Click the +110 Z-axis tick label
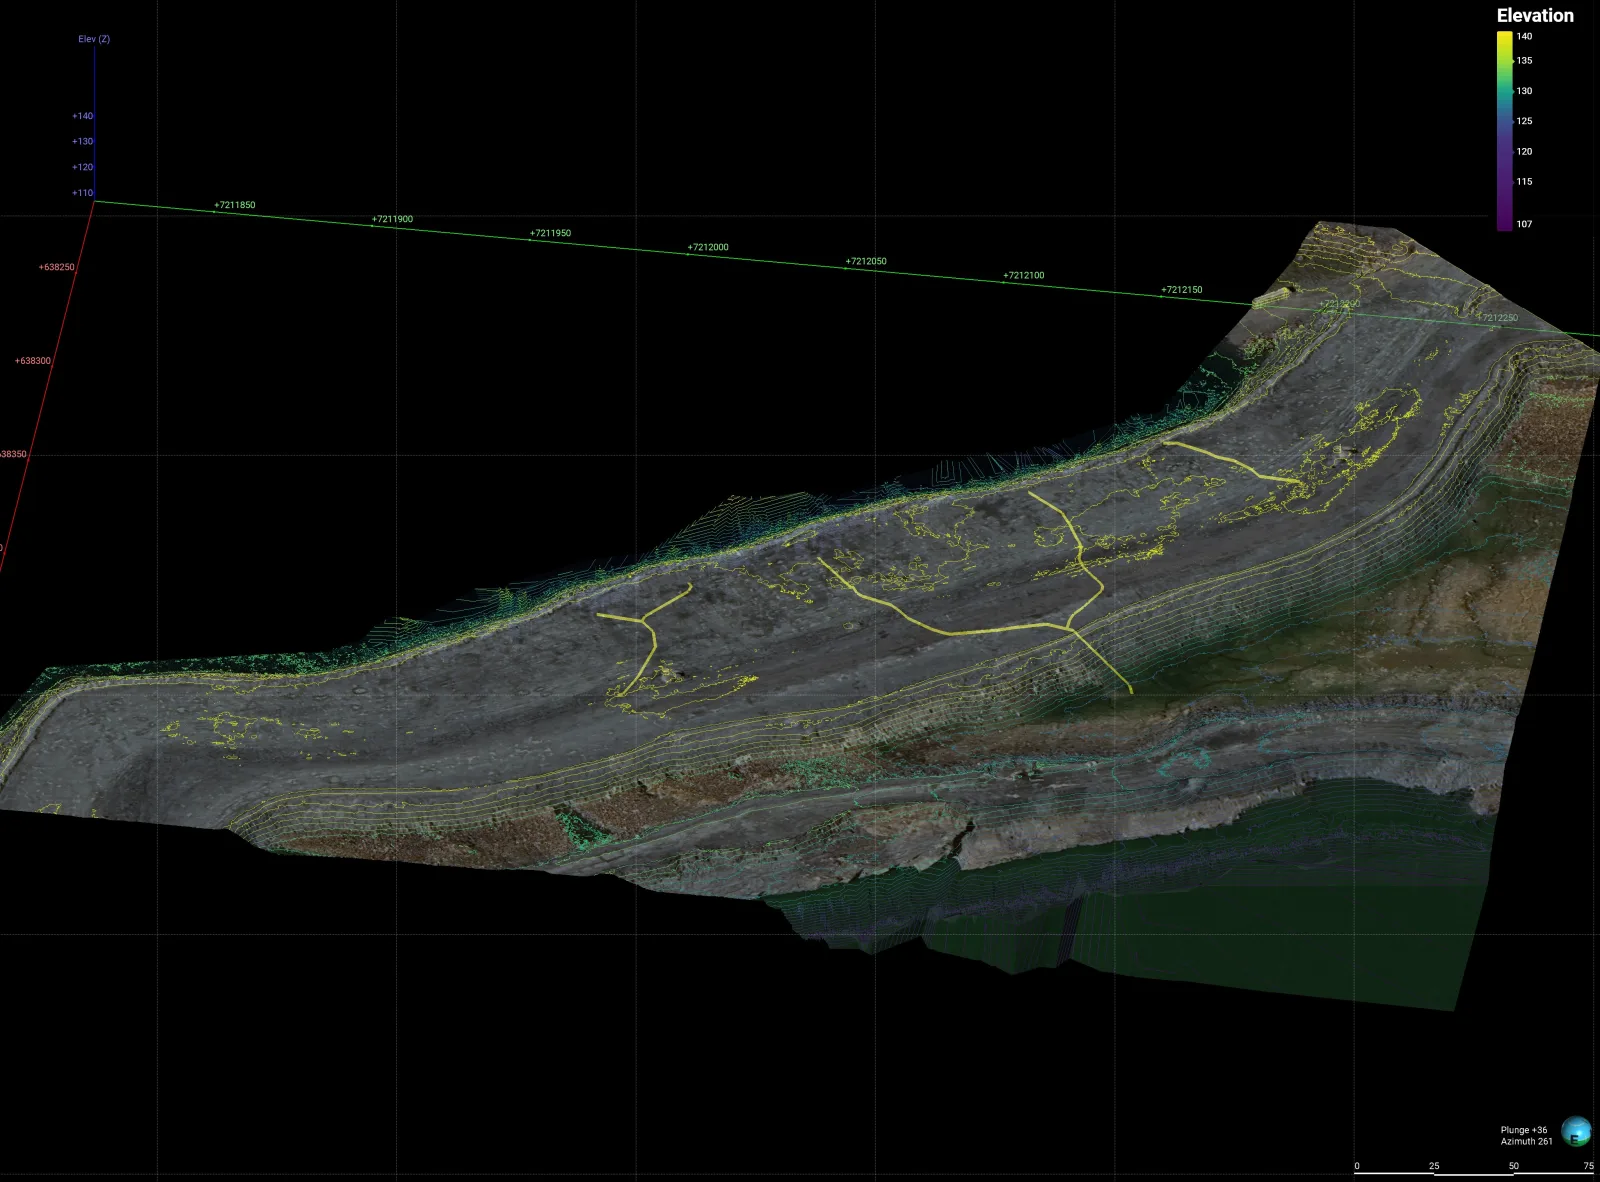The width and height of the screenshot is (1600, 1182). 82,193
